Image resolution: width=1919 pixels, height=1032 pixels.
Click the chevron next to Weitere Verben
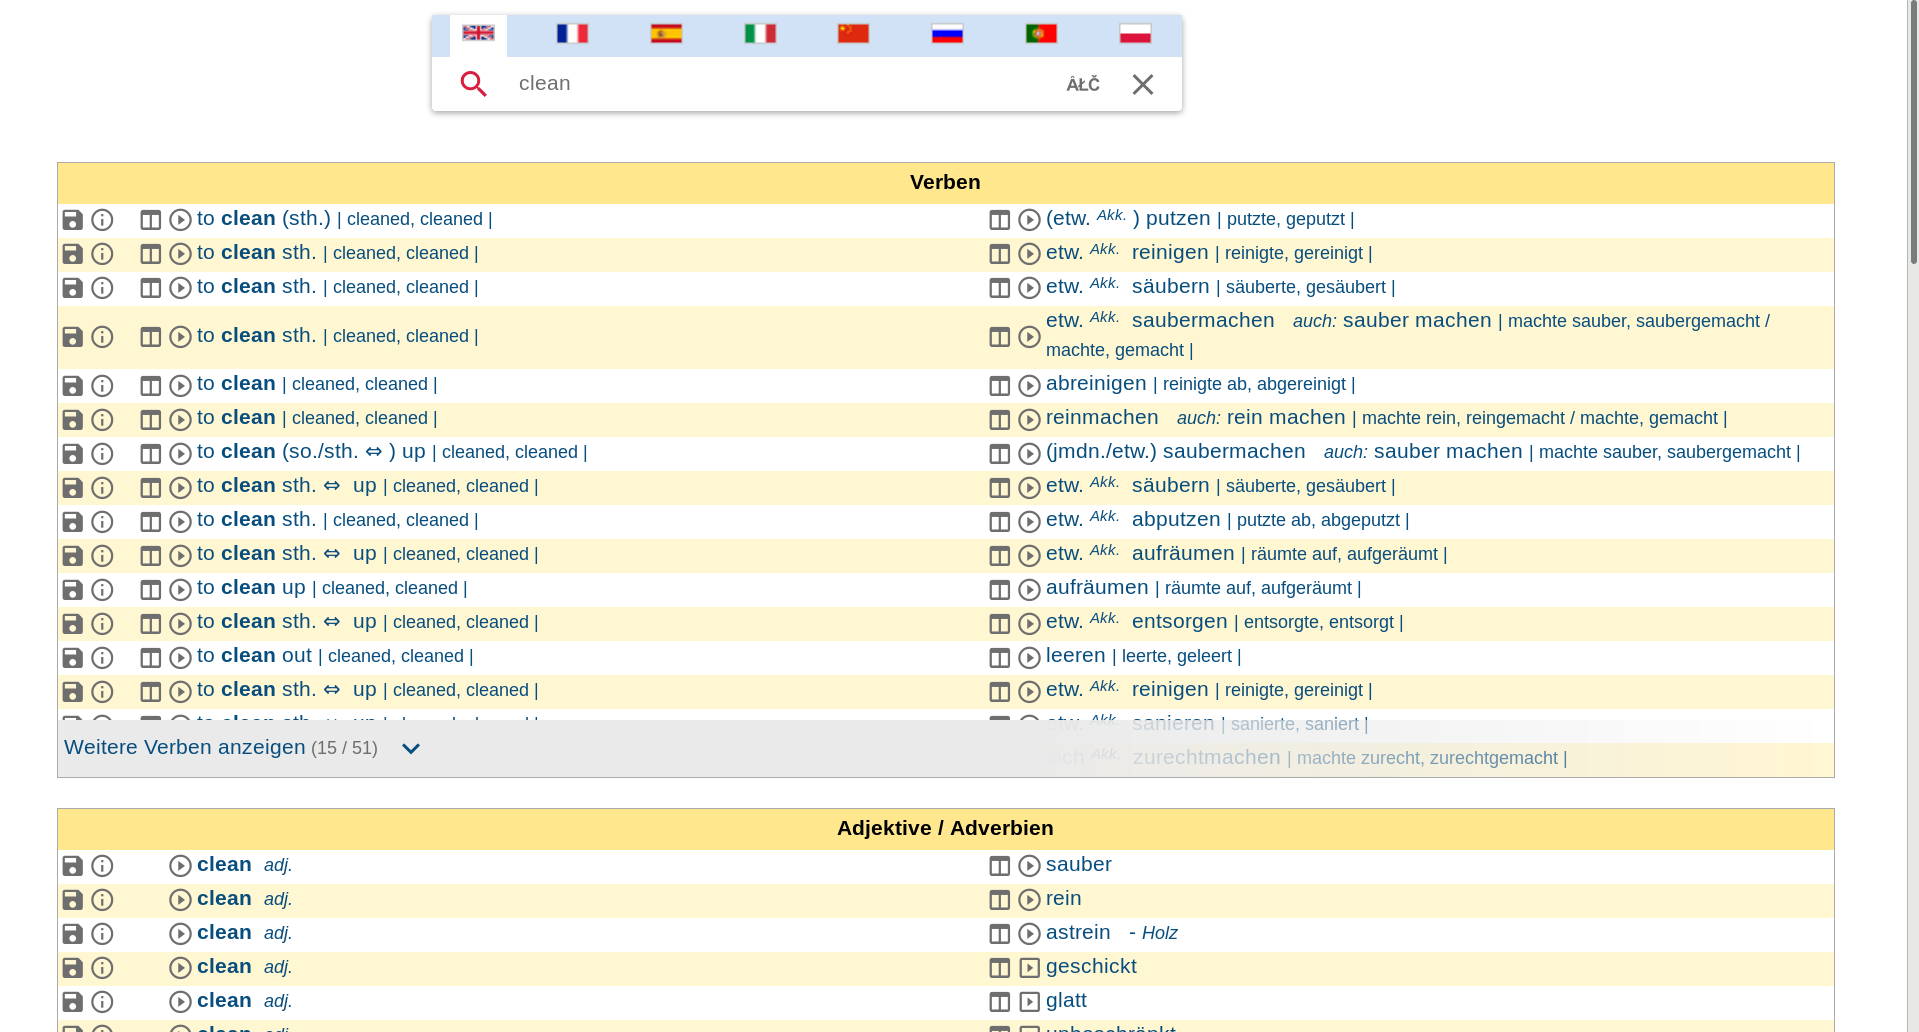(410, 749)
